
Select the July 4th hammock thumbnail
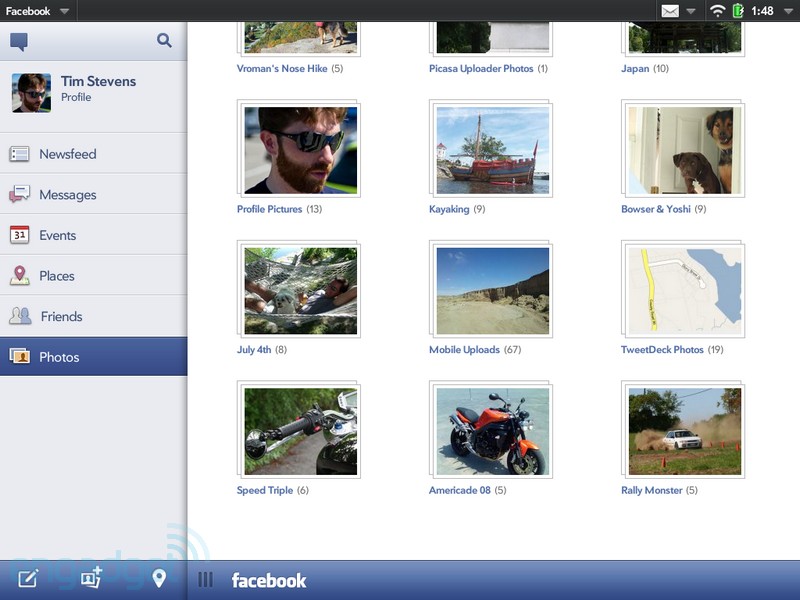[299, 289]
